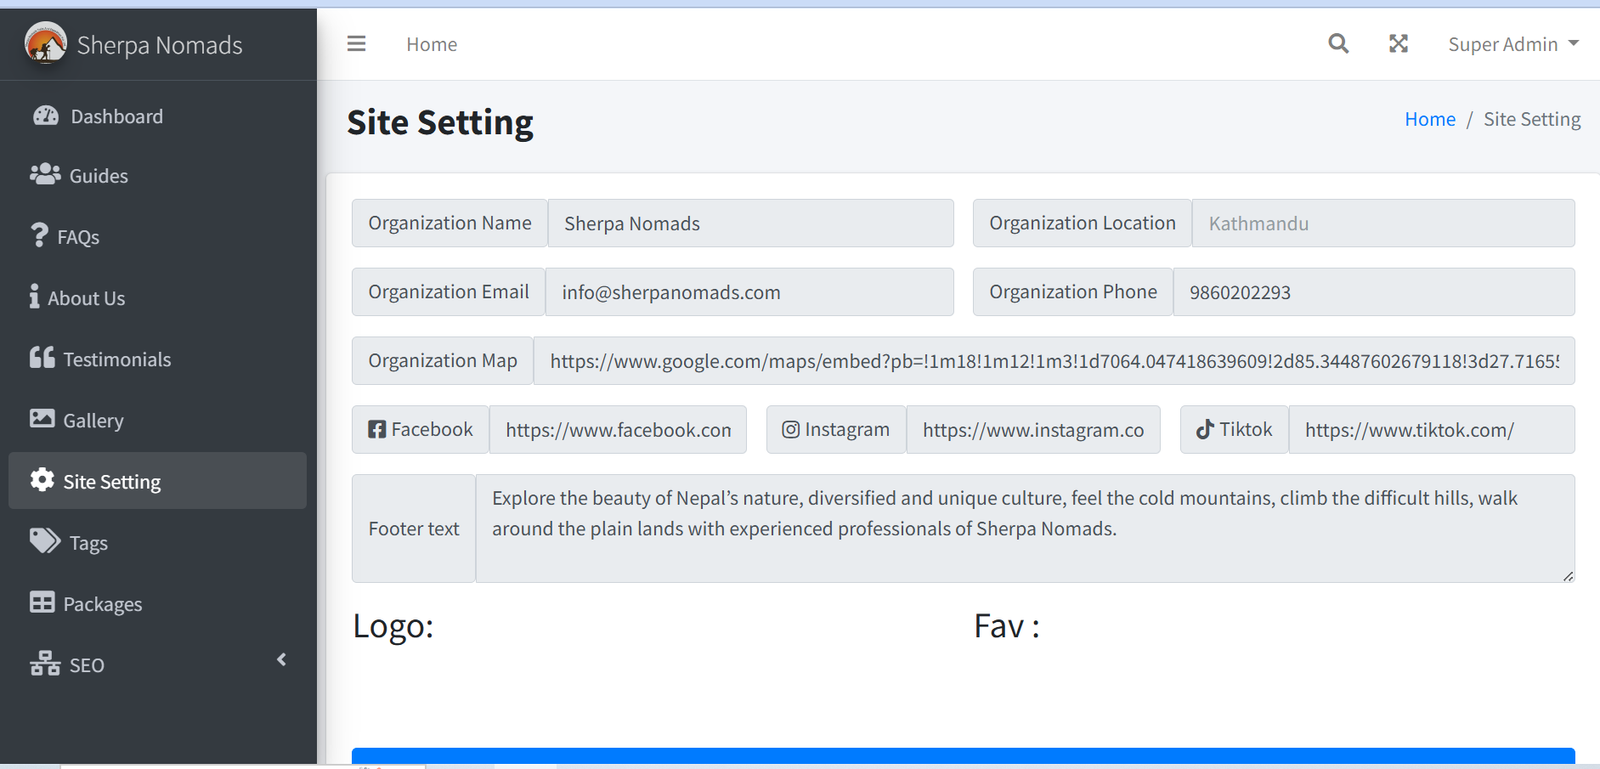This screenshot has width=1600, height=769.
Task: Open the search magnifier icon
Action: pos(1338,44)
